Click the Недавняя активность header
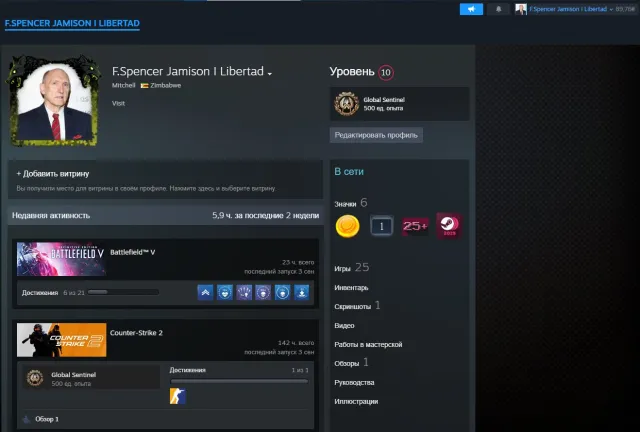Image resolution: width=640 pixels, height=432 pixels. click(x=51, y=215)
